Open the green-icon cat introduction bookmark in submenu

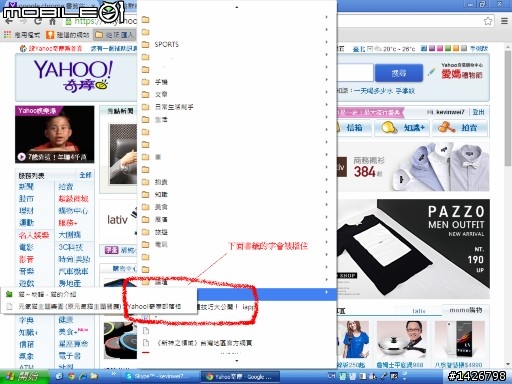coord(98,294)
